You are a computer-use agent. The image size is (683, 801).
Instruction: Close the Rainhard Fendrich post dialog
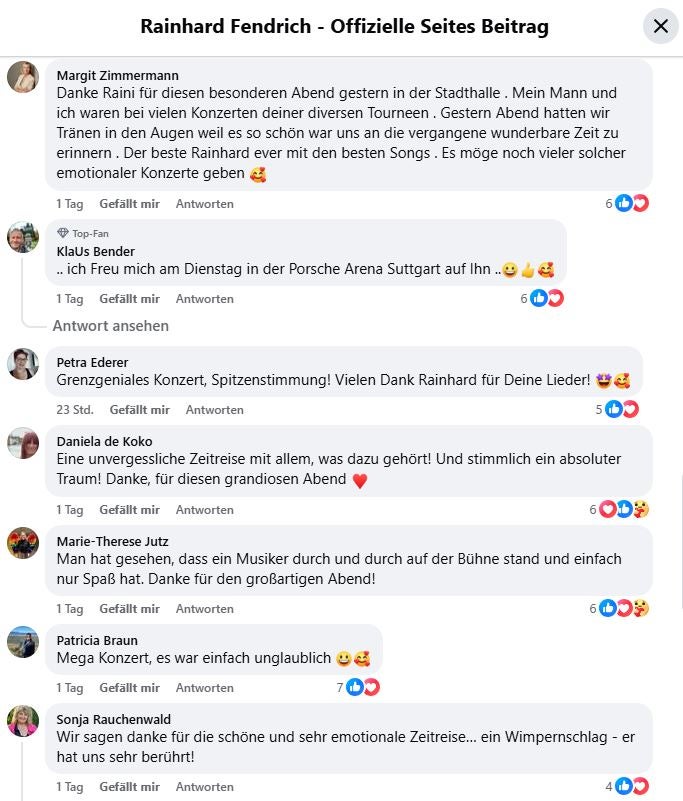pos(659,26)
